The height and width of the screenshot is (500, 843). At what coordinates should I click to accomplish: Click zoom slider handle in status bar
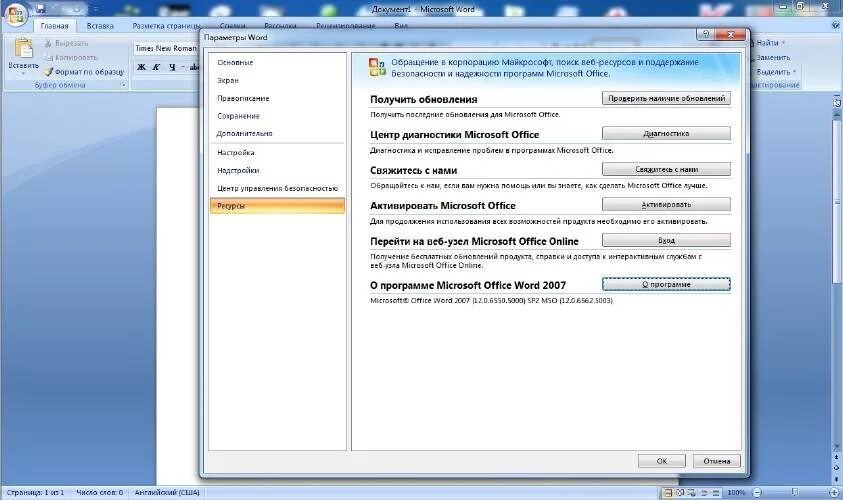pyautogui.click(x=795, y=492)
